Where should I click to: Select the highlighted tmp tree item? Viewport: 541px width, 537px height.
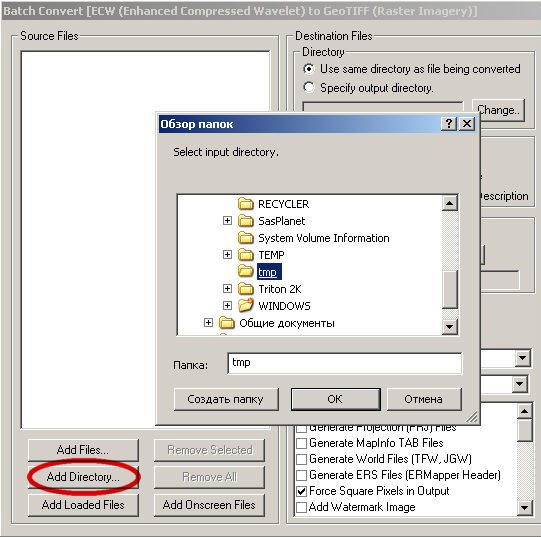tap(269, 272)
